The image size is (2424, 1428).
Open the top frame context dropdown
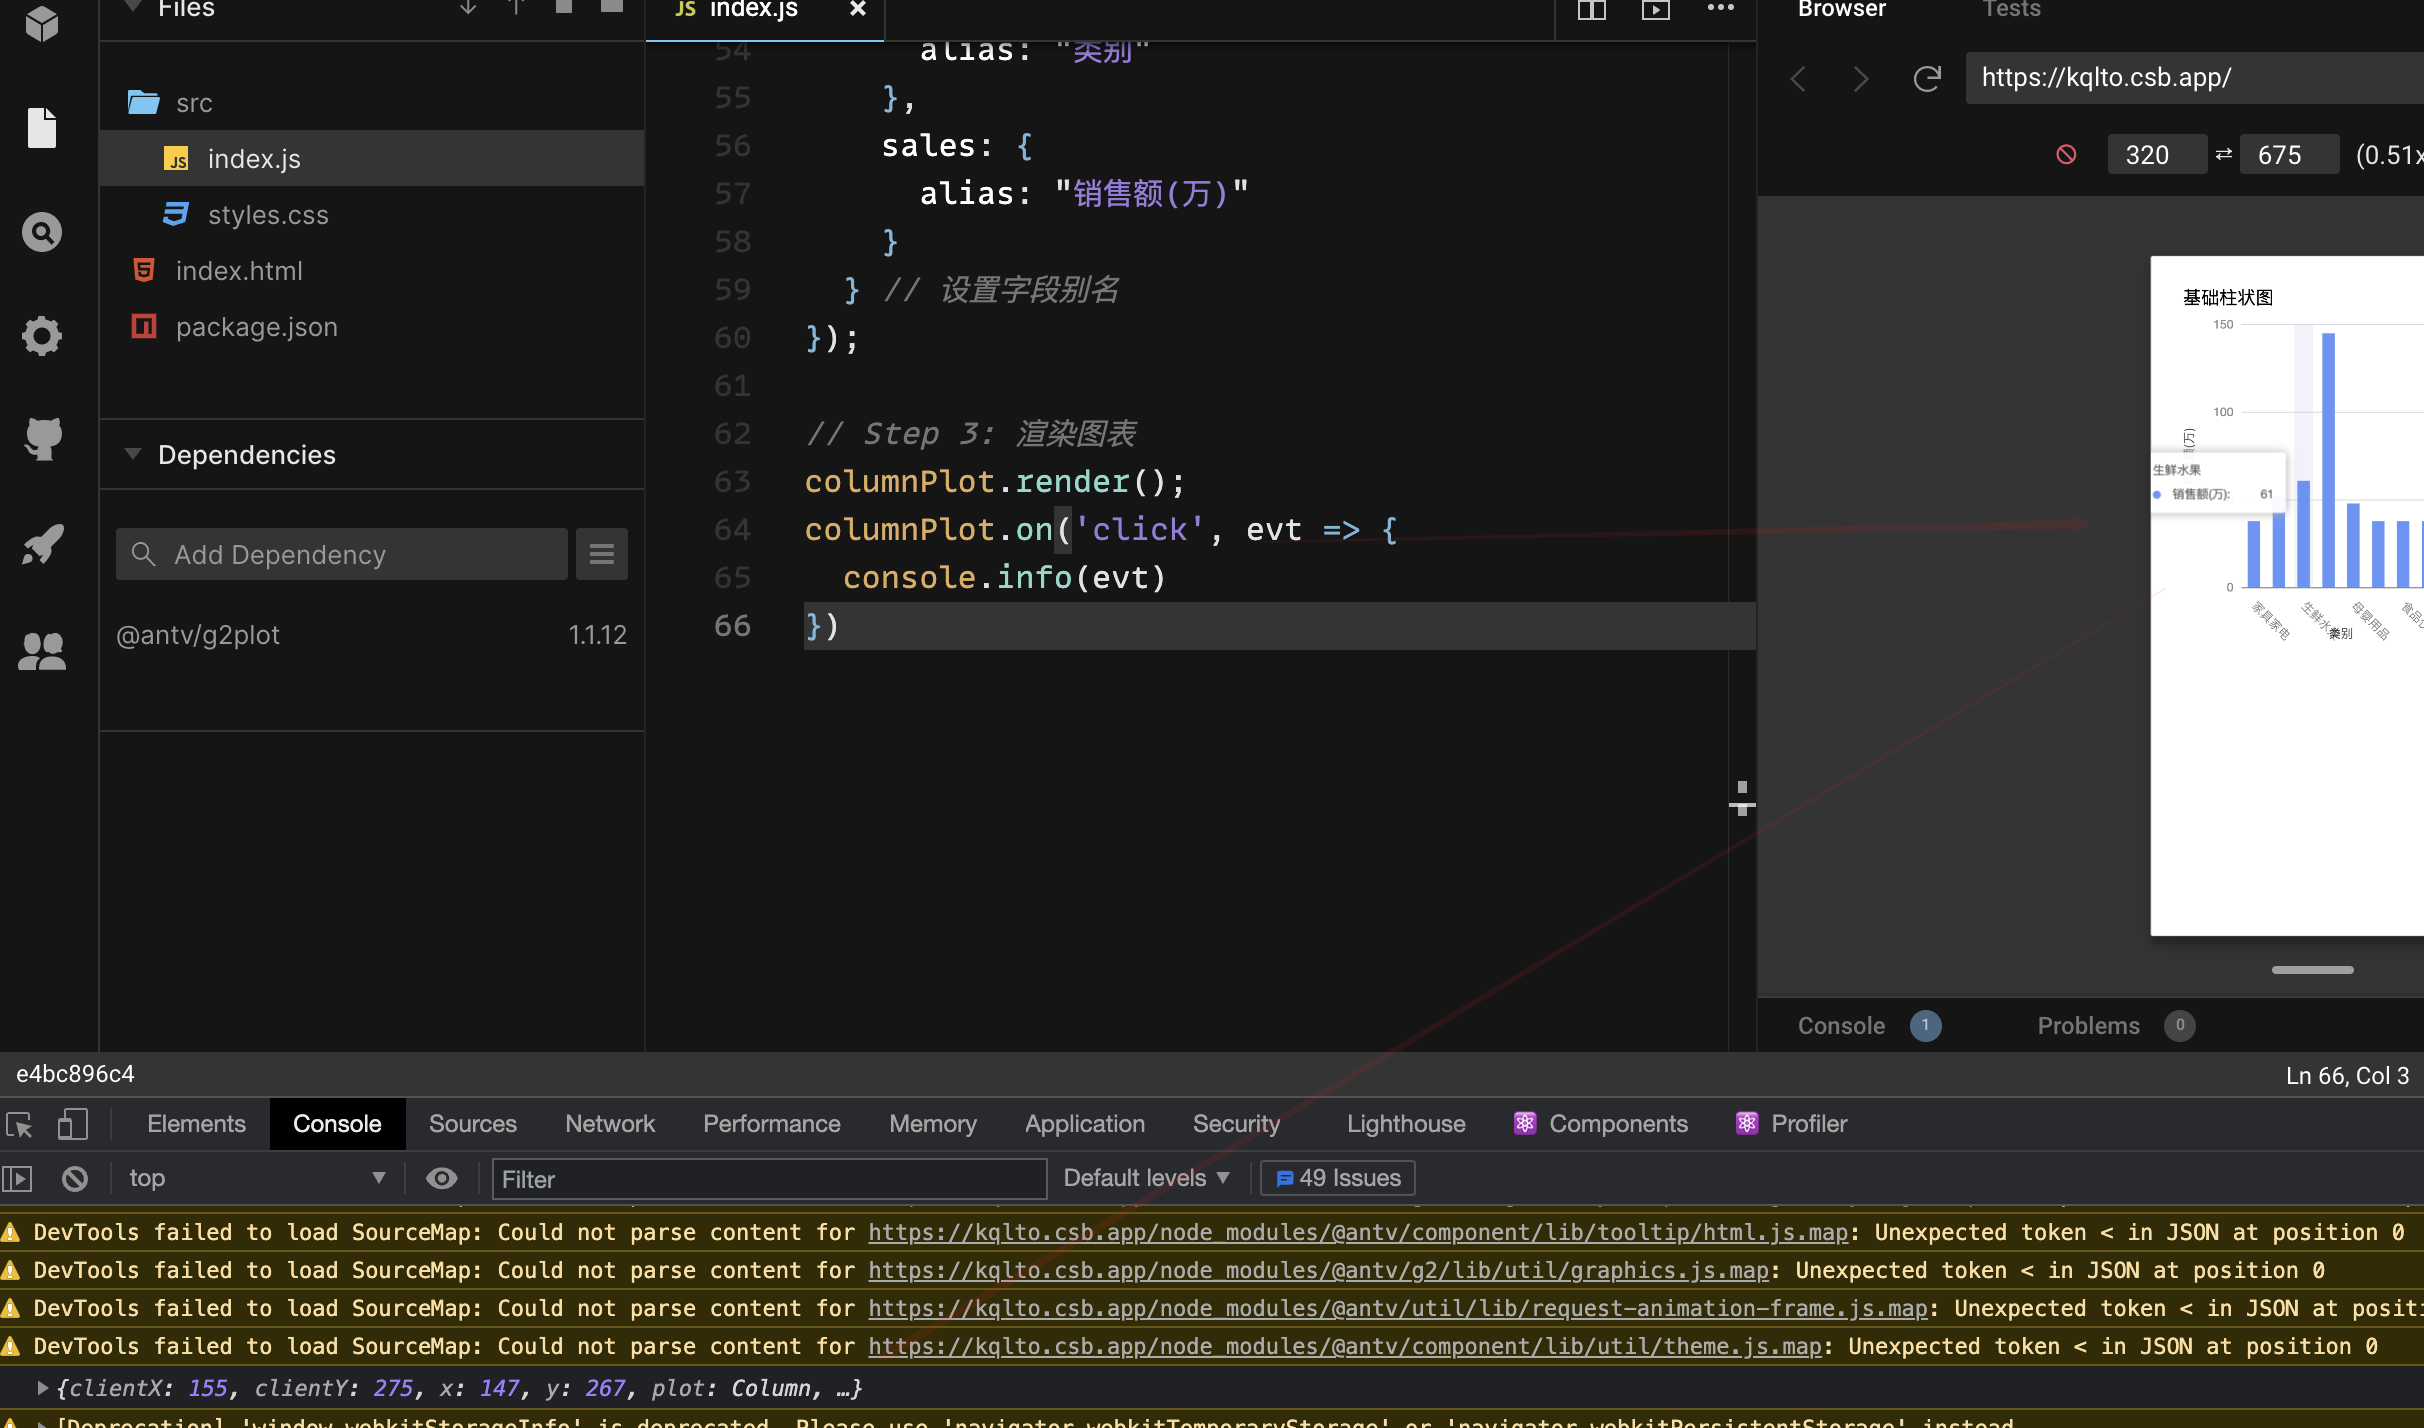tap(255, 1177)
